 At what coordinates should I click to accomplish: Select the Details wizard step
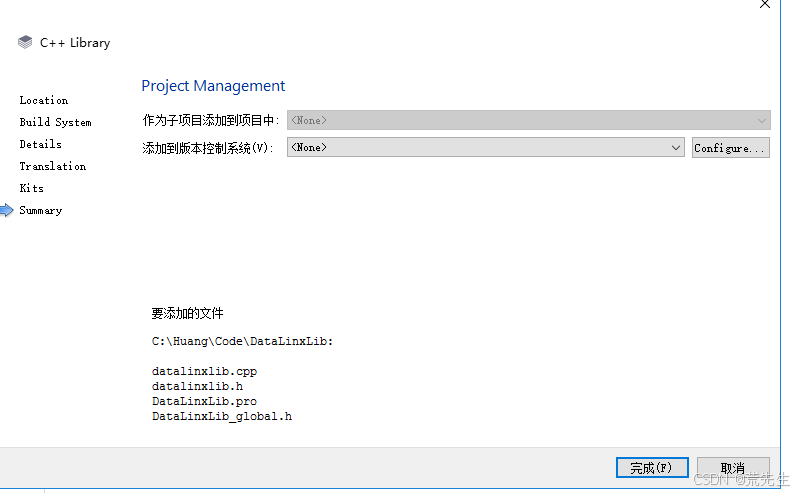click(41, 144)
